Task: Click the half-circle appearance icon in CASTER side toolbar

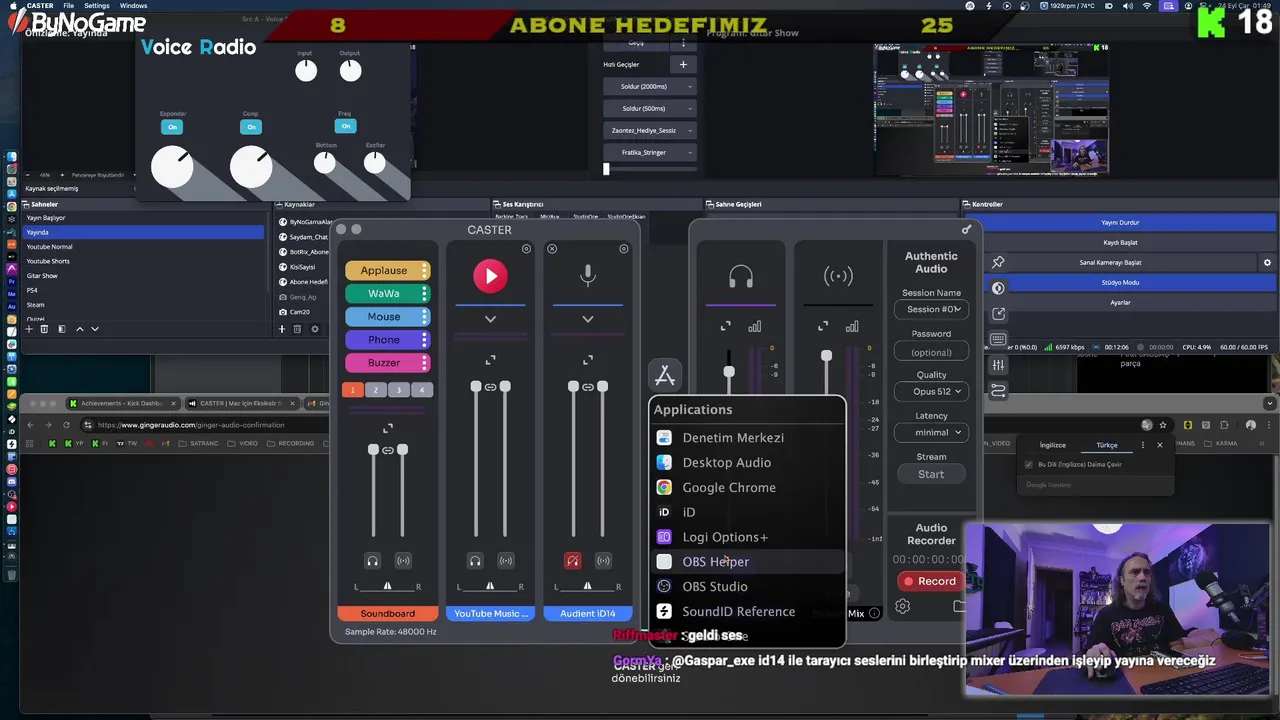Action: pyautogui.click(x=998, y=288)
